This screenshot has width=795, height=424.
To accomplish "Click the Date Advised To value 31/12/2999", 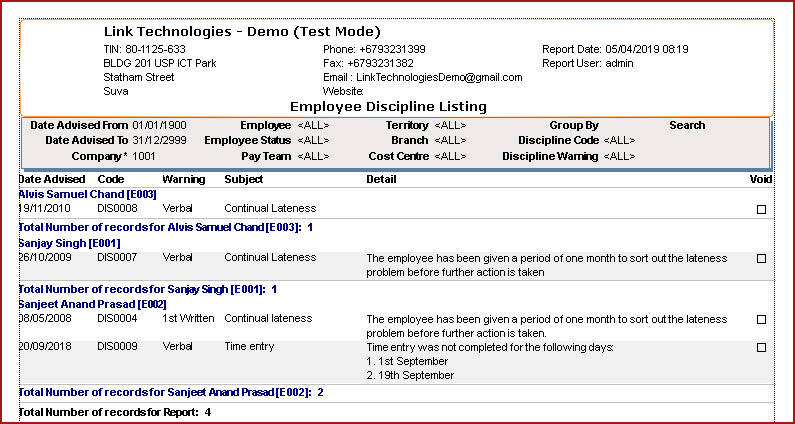I will [159, 141].
